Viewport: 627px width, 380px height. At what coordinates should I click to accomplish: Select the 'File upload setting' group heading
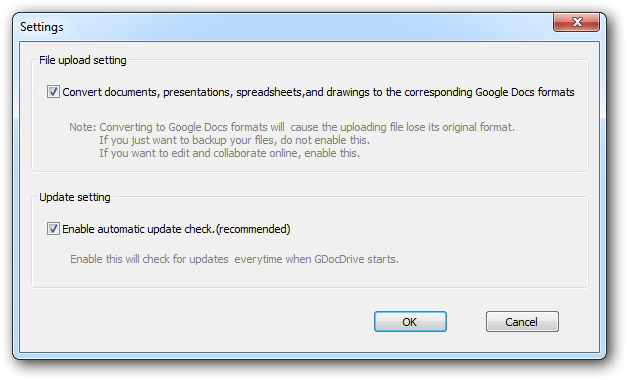click(x=83, y=60)
